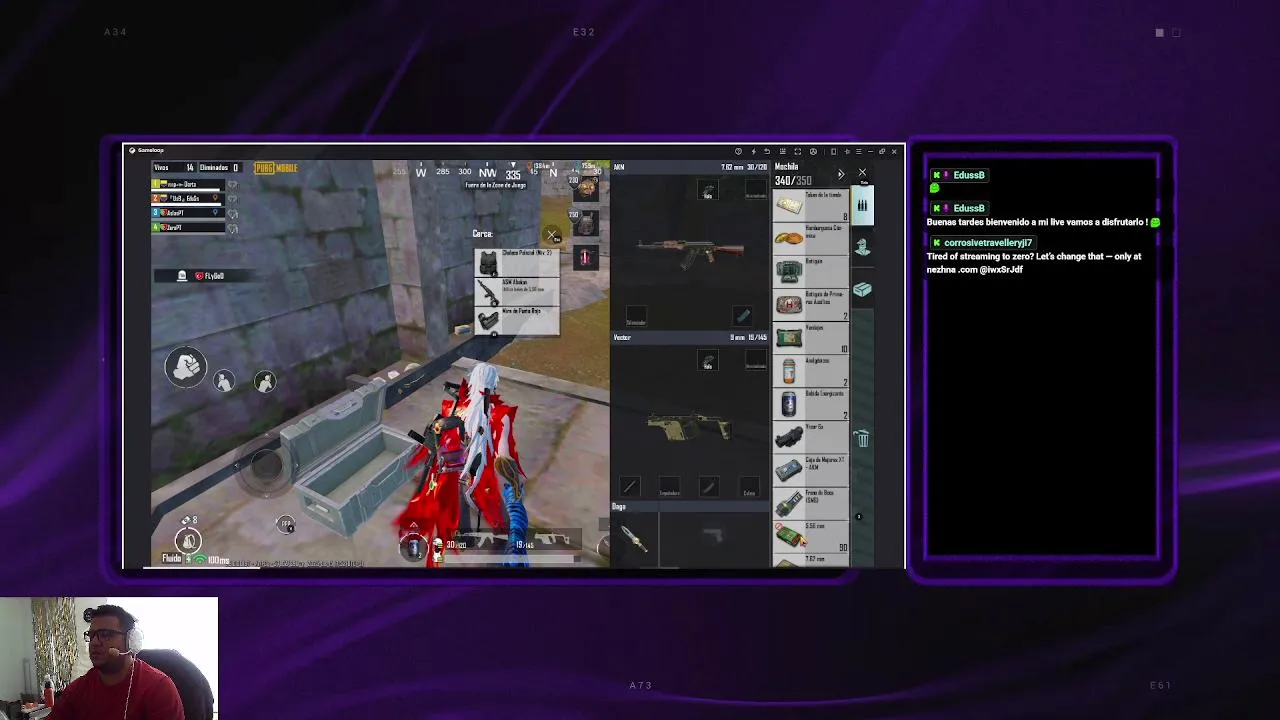Open the Gameloop keymapping icon
Viewport: 1280px width, 720px height.
782,152
